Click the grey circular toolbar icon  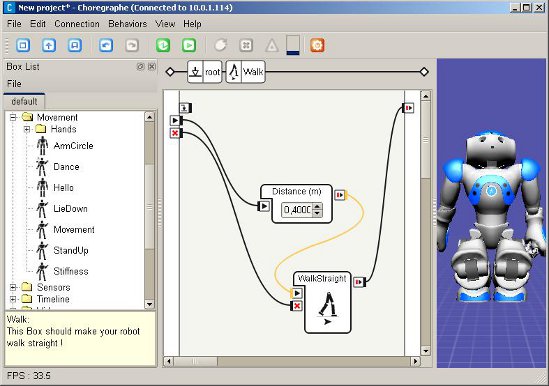pyautogui.click(x=221, y=45)
